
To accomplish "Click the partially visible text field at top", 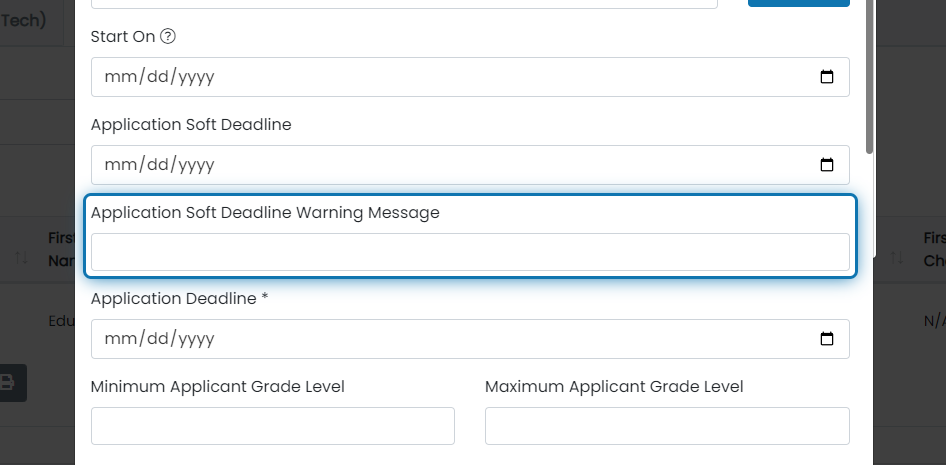I will pos(404,4).
